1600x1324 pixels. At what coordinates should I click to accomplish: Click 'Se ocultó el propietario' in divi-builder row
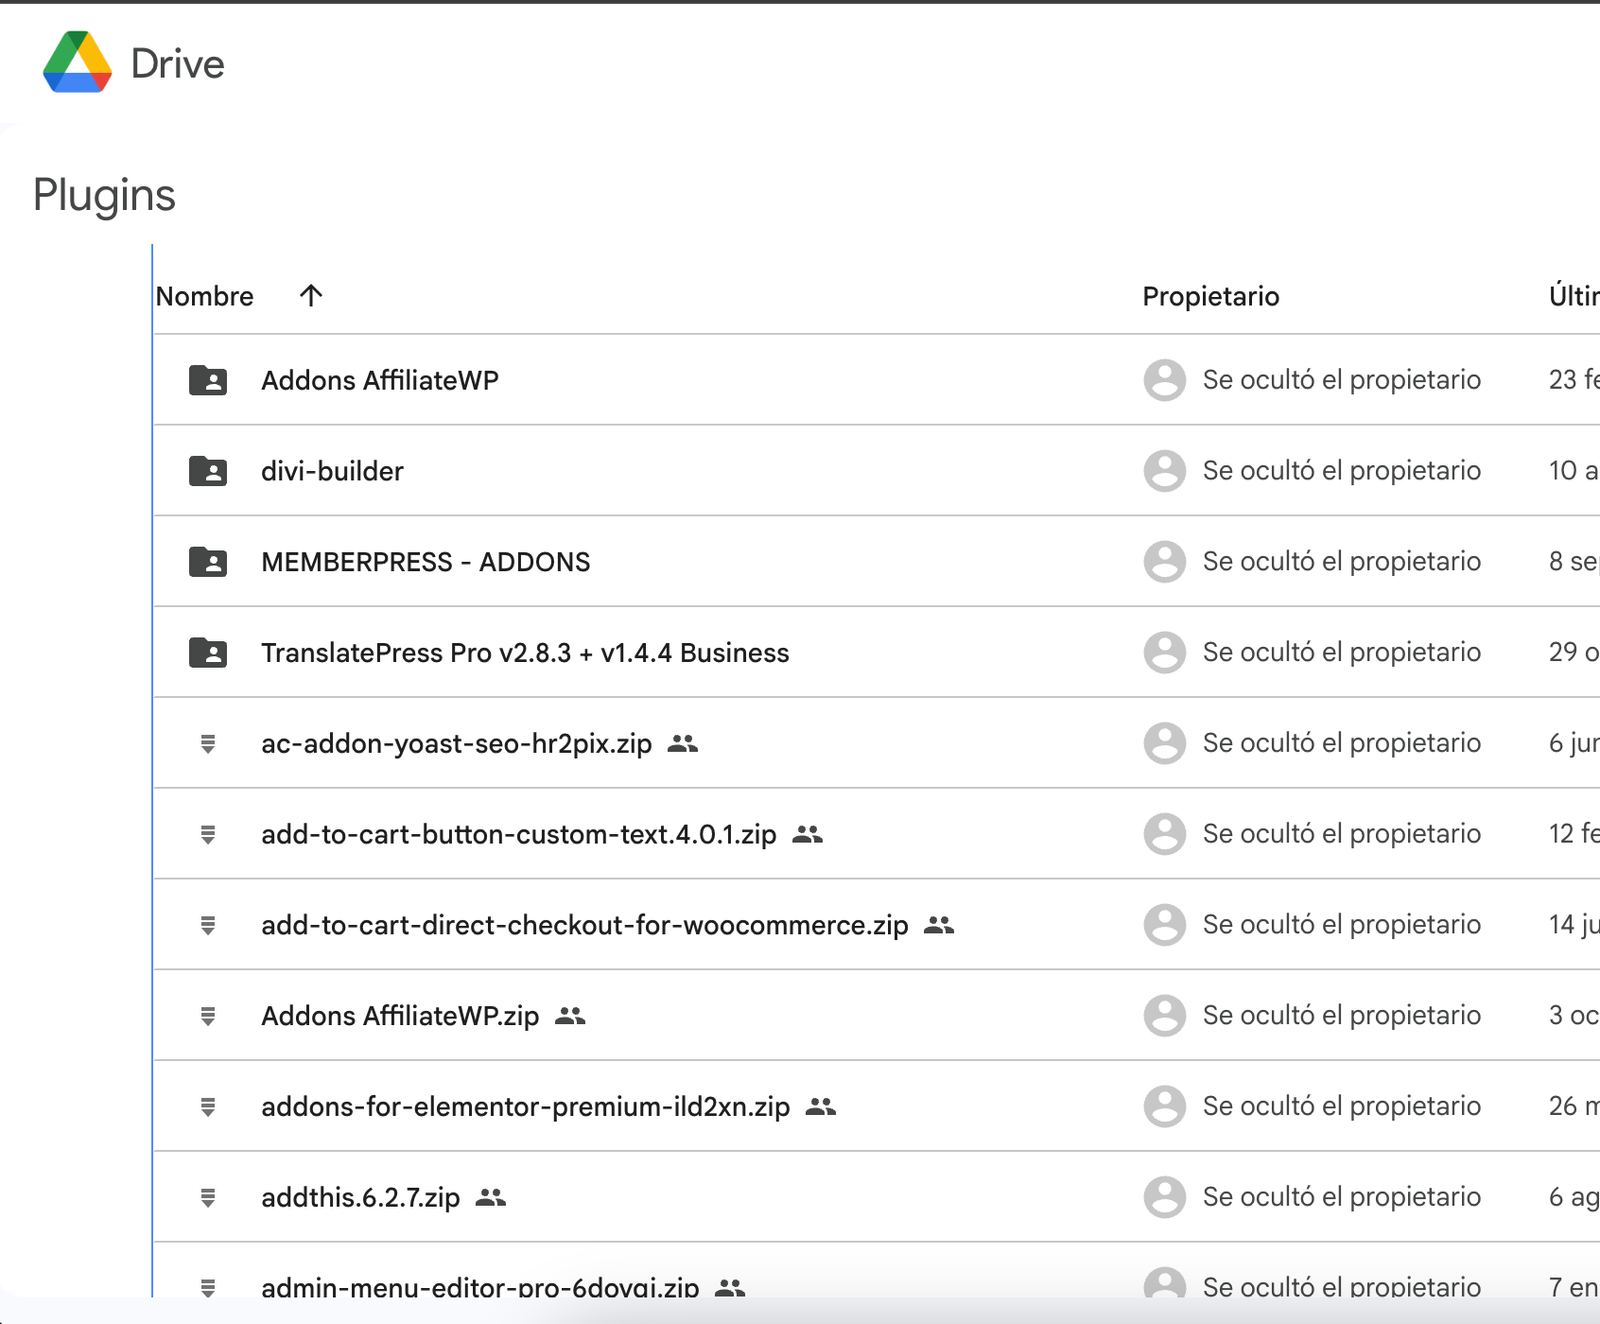(x=1342, y=471)
